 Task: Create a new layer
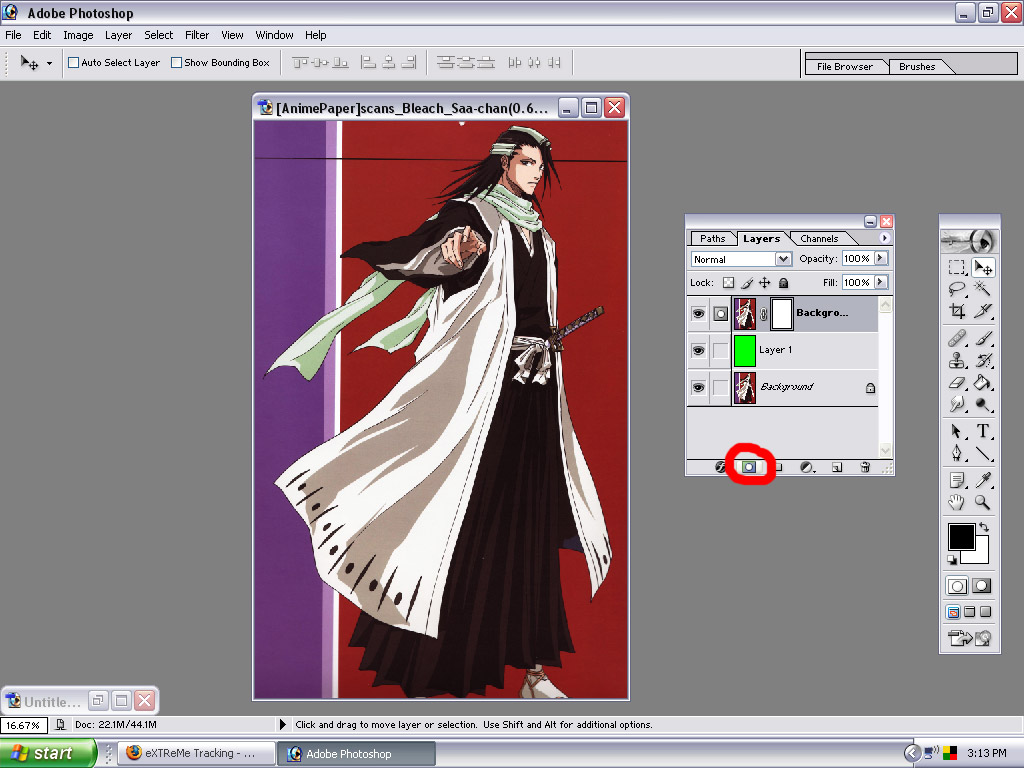(837, 467)
